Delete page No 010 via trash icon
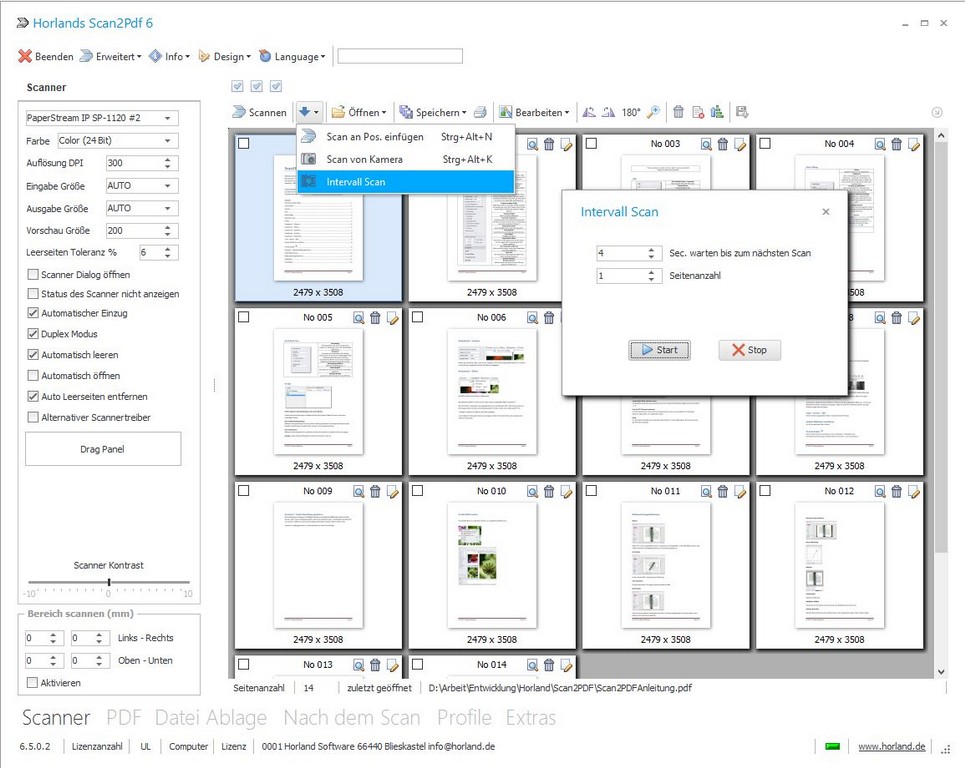This screenshot has width=965, height=768. (x=549, y=491)
